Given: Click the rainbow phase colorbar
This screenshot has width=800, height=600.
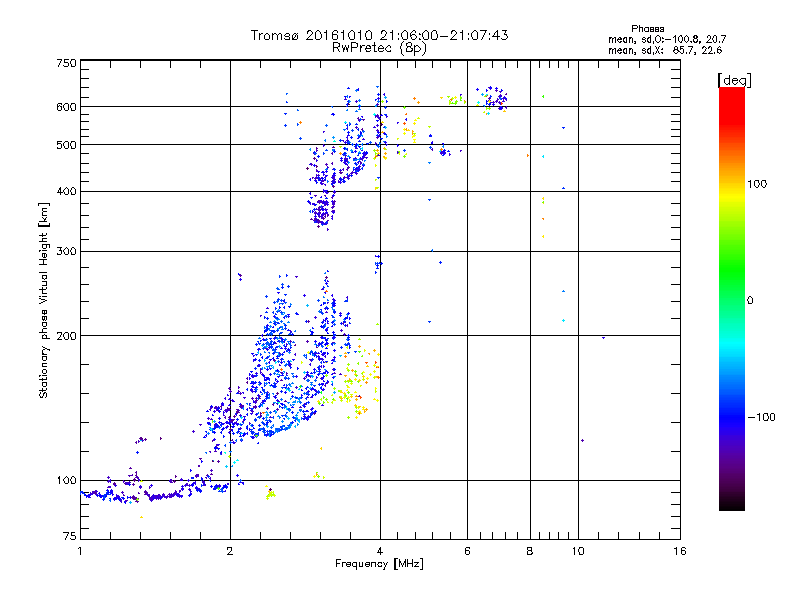Looking at the screenshot, I should pos(732,298).
